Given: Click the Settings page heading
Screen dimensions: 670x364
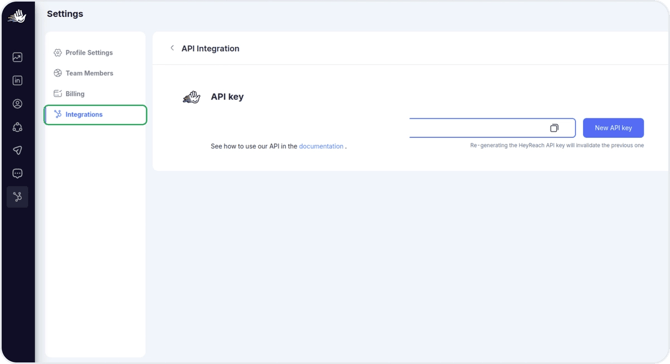Looking at the screenshot, I should [x=65, y=14].
